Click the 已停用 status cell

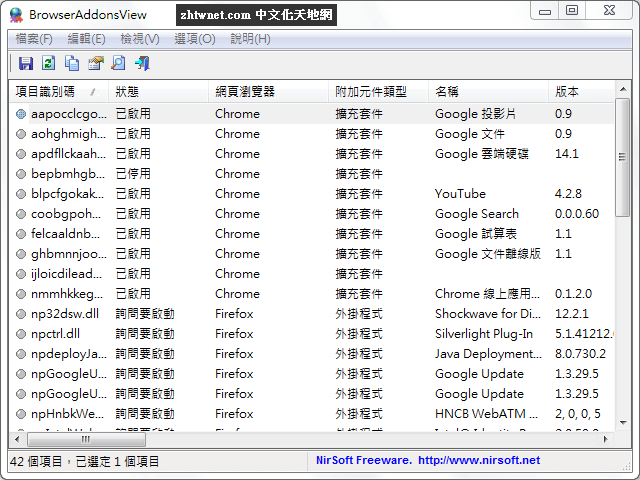133,174
